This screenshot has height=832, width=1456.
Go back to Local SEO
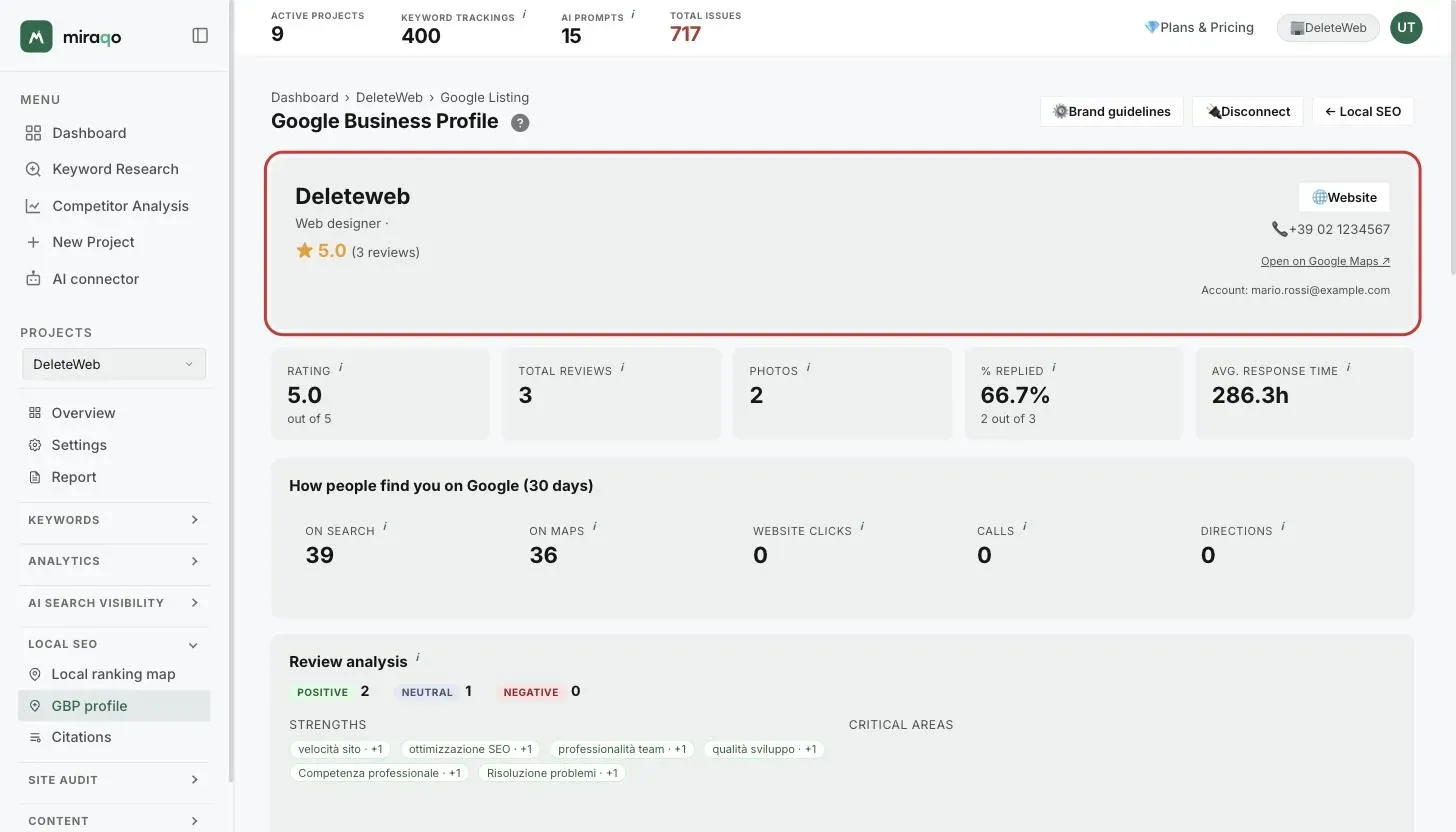click(1363, 112)
